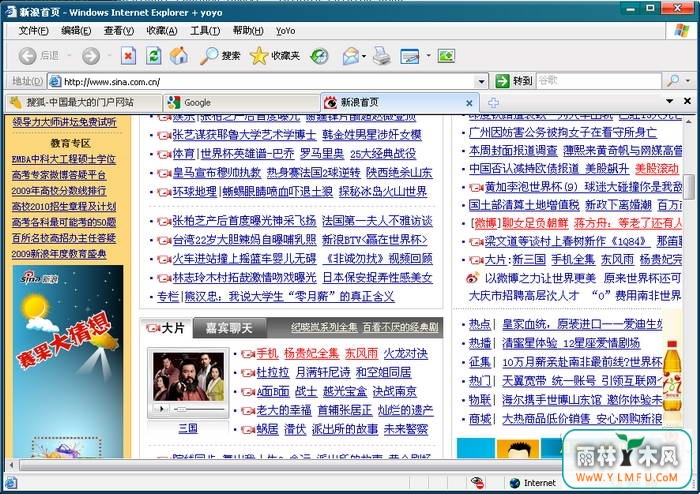700x494 pixels.
Task: Open link 广州因妨害公务被拘女子在看守所身亡
Action: pyautogui.click(x=562, y=133)
